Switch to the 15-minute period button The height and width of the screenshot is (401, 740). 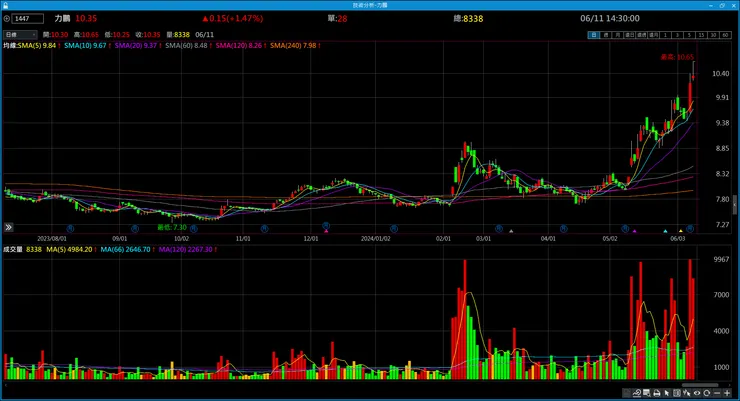tap(702, 35)
